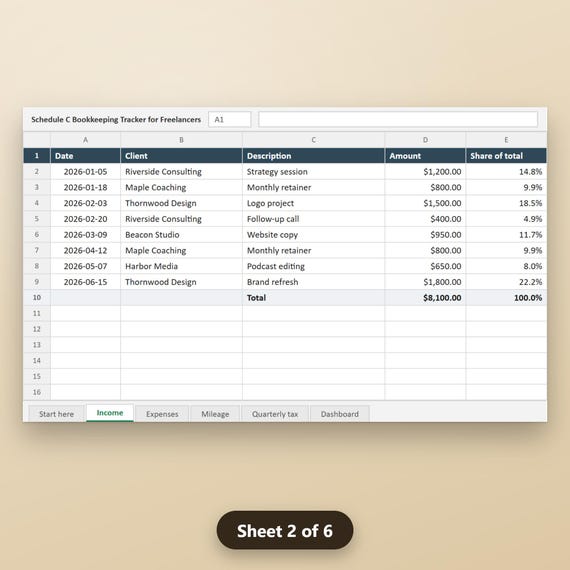Click the Description header cell
570x570 pixels.
pyautogui.click(x=313, y=156)
